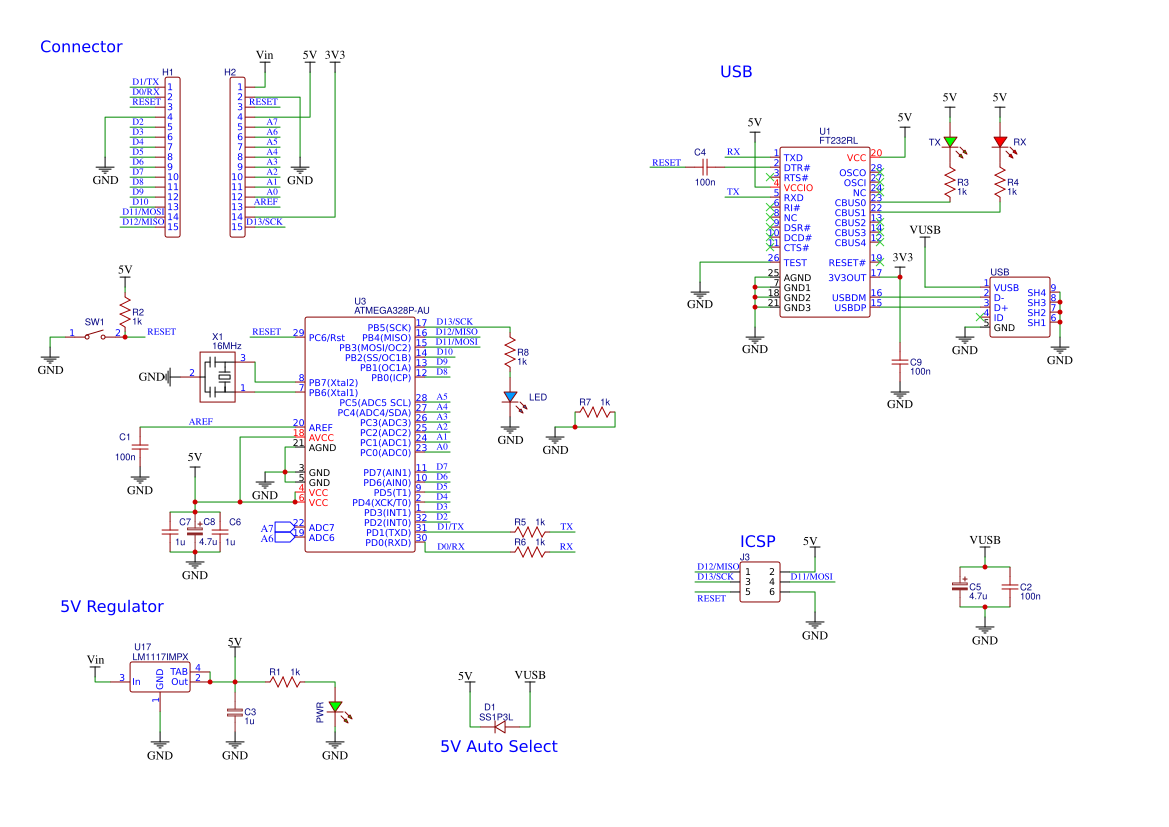The height and width of the screenshot is (827, 1169).
Task: Click resistor R5 on TX line
Action: [529, 532]
